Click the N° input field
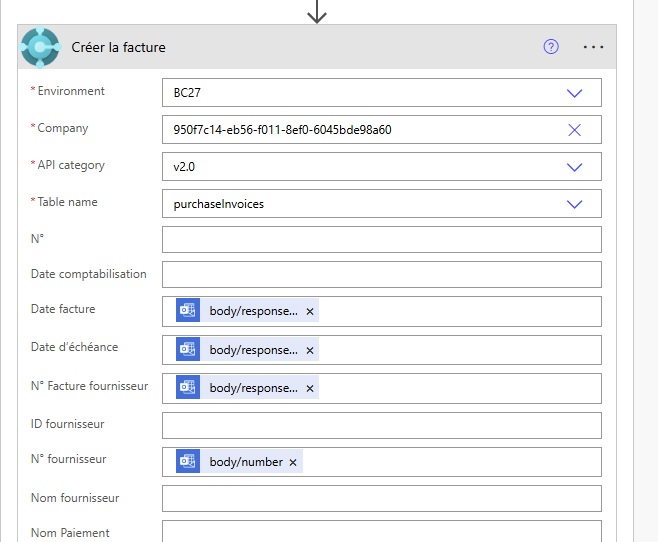This screenshot has height=542, width=658. pos(381,240)
